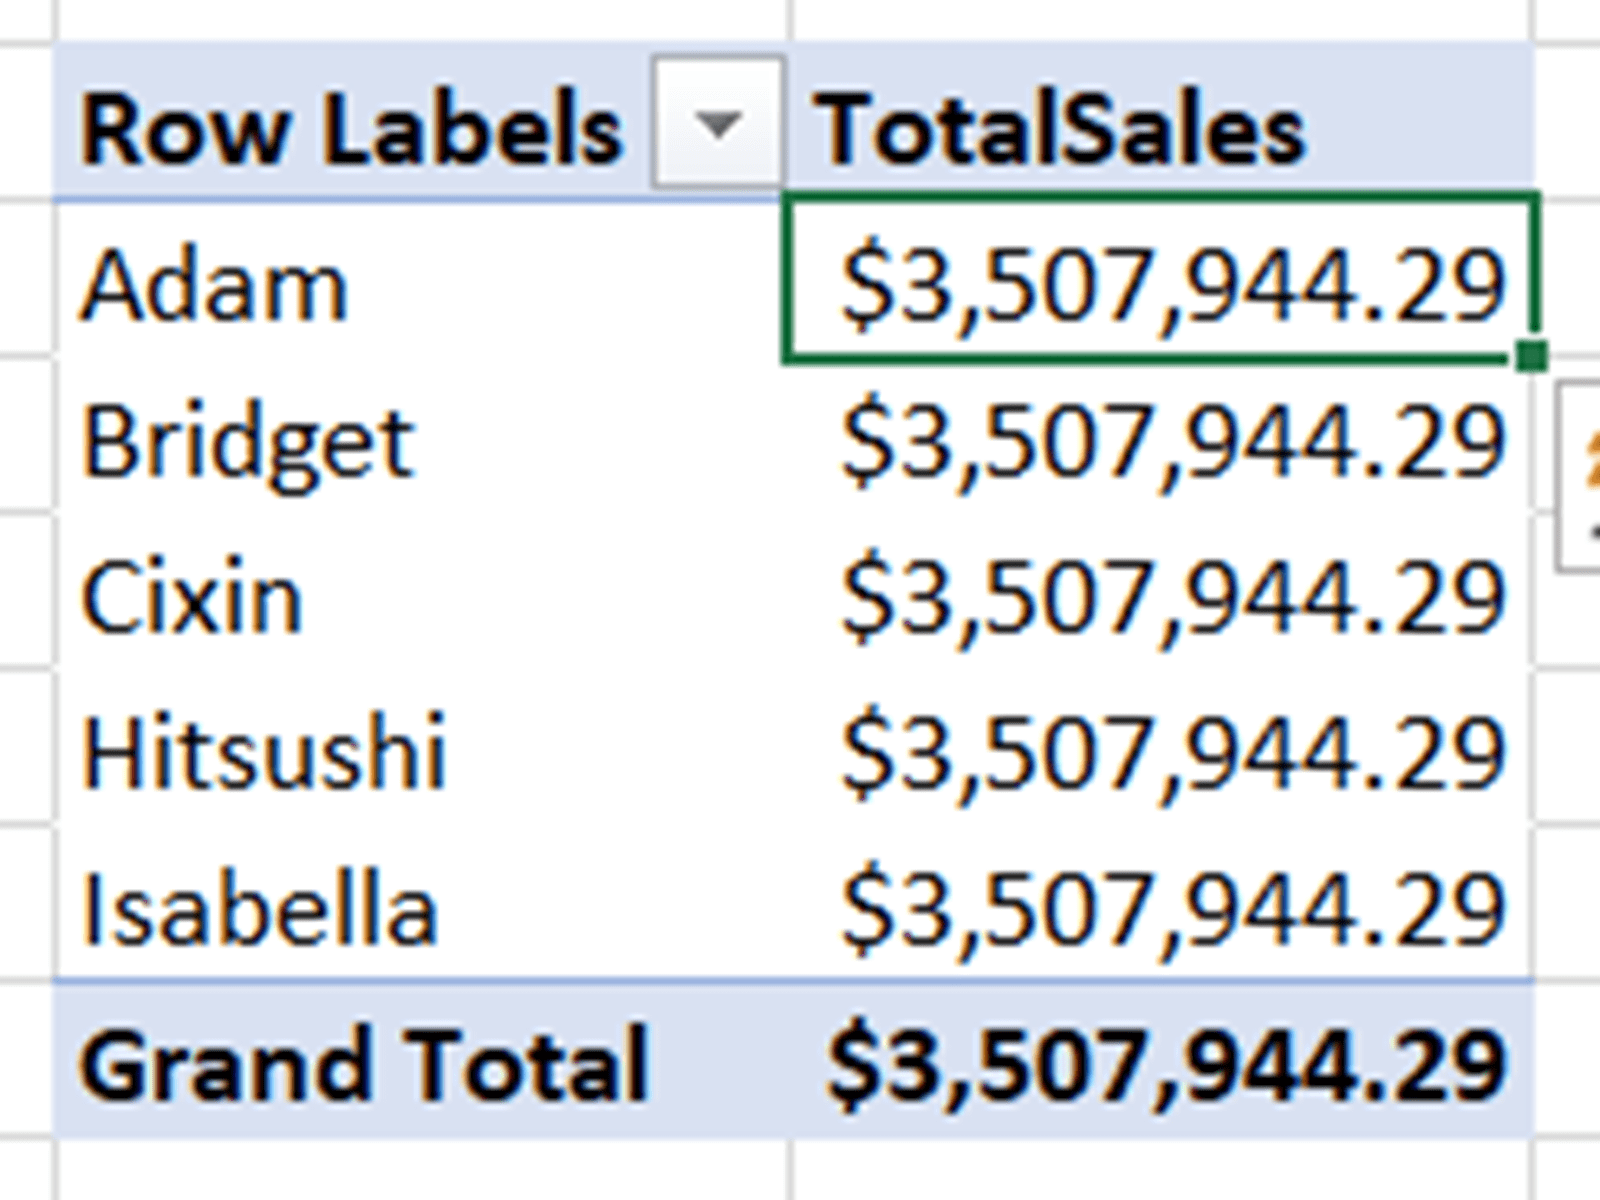
Task: Select the empty cell below Grand Total label
Action: click(420, 1170)
